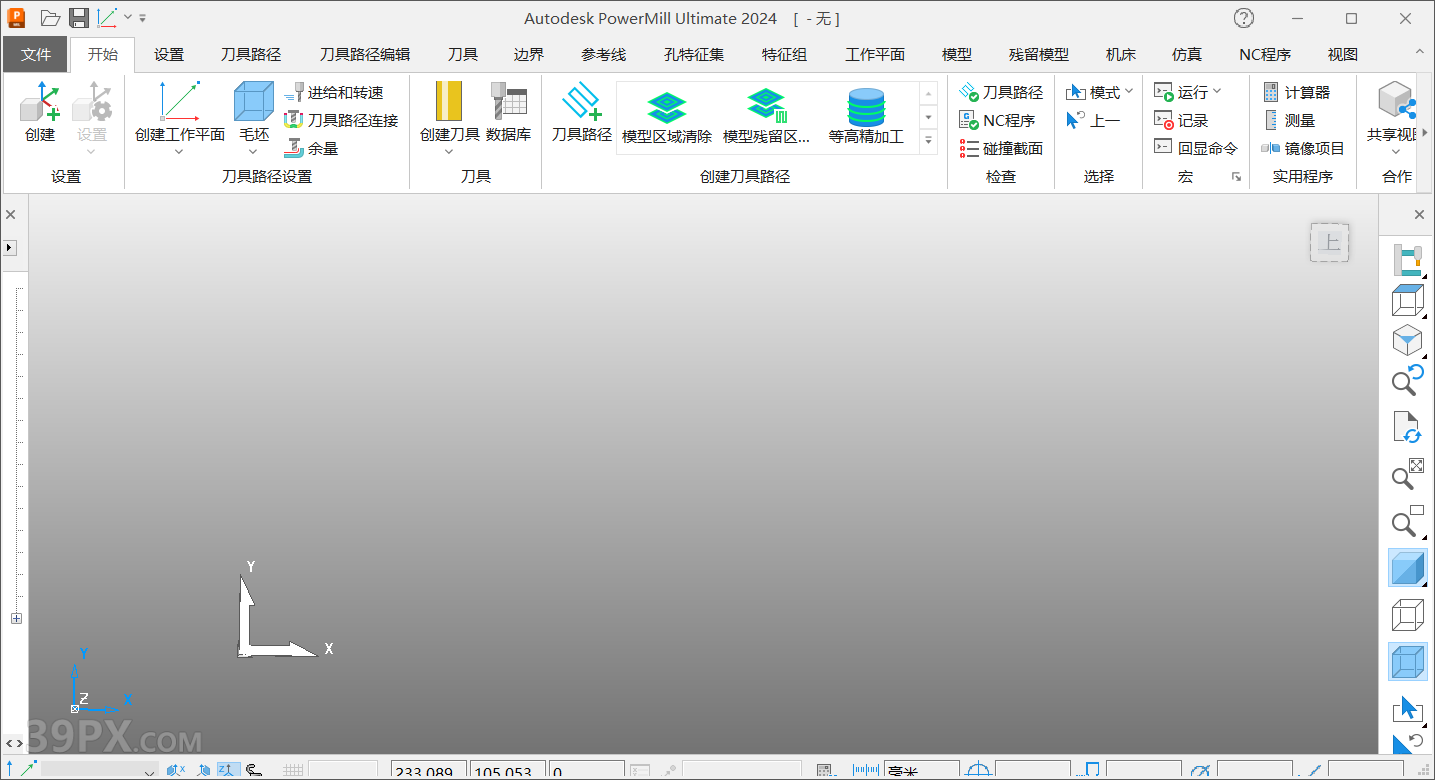This screenshot has height=780, width=1435.
Task: Click the machine tool view icon
Action: (1408, 260)
